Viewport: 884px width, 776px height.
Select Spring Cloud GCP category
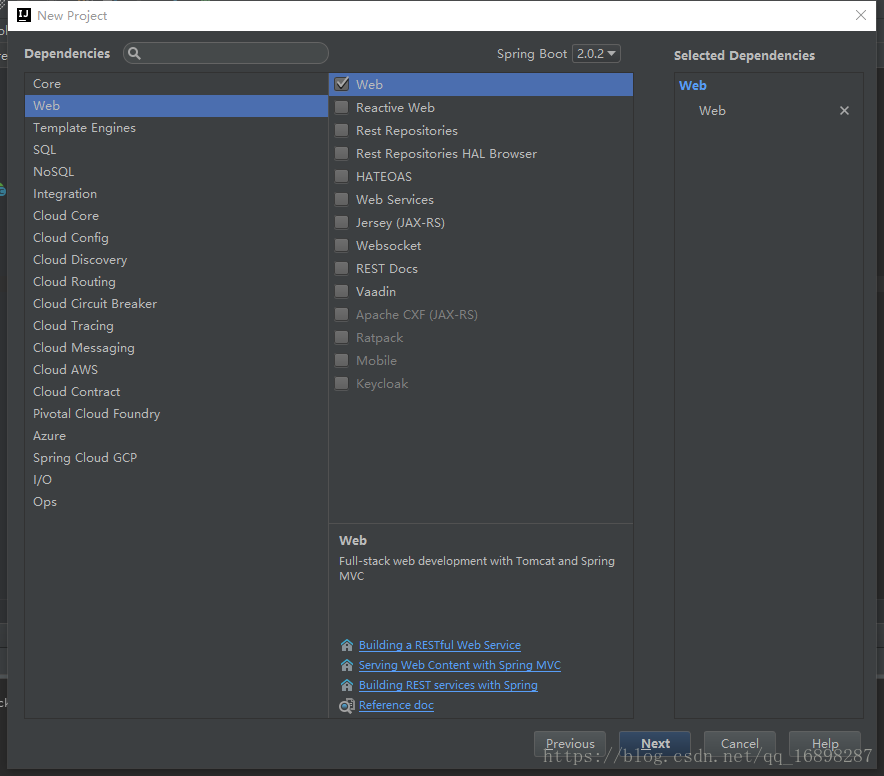[x=176, y=457]
